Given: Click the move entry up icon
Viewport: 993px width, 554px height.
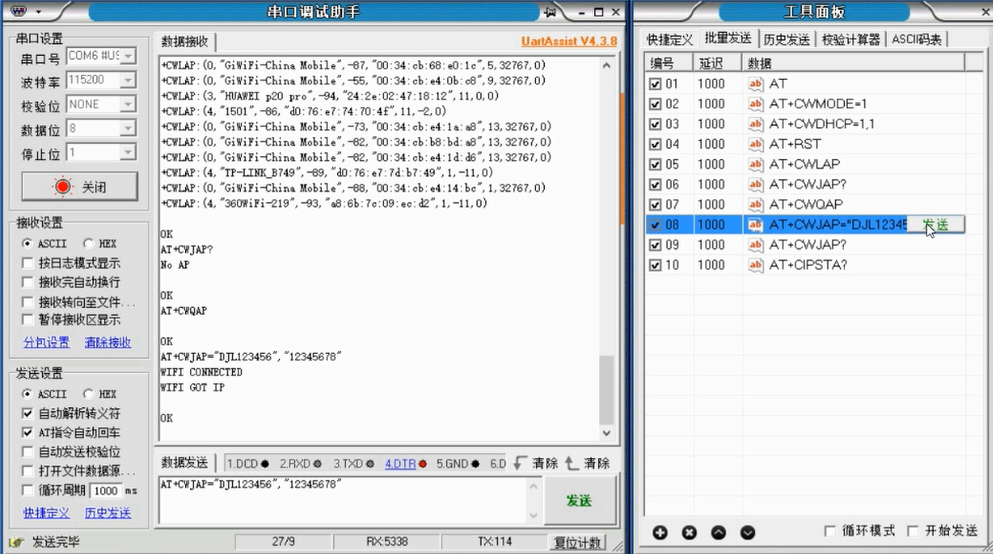Looking at the screenshot, I should pyautogui.click(x=718, y=532).
